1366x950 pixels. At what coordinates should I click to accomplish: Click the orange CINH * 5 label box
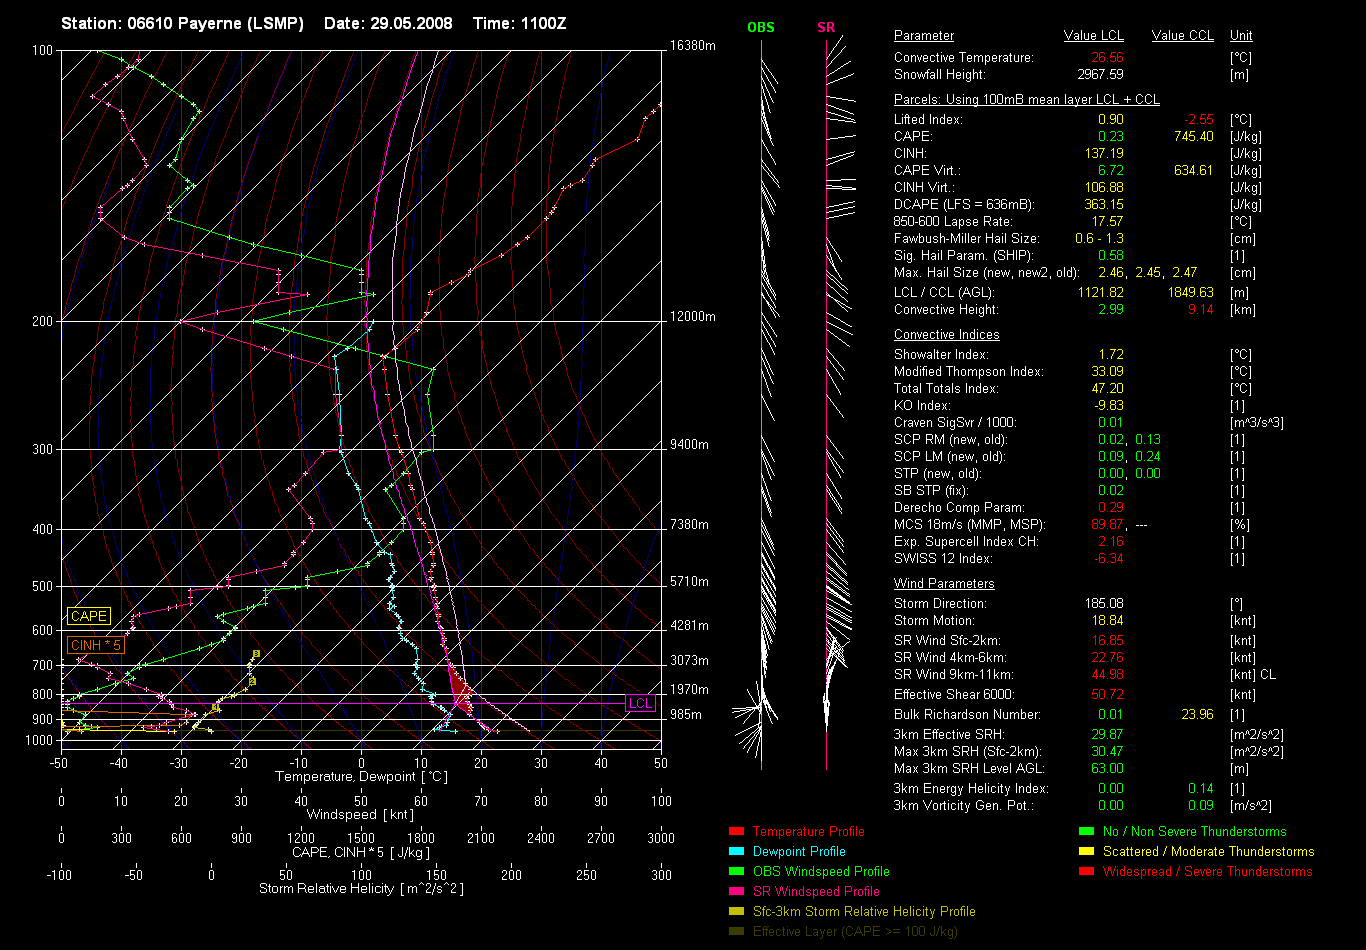(x=96, y=646)
